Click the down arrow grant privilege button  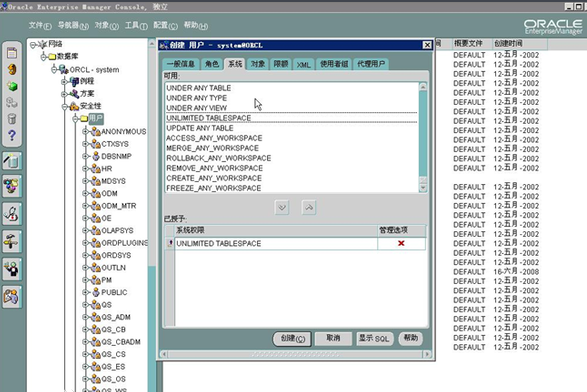coord(282,207)
